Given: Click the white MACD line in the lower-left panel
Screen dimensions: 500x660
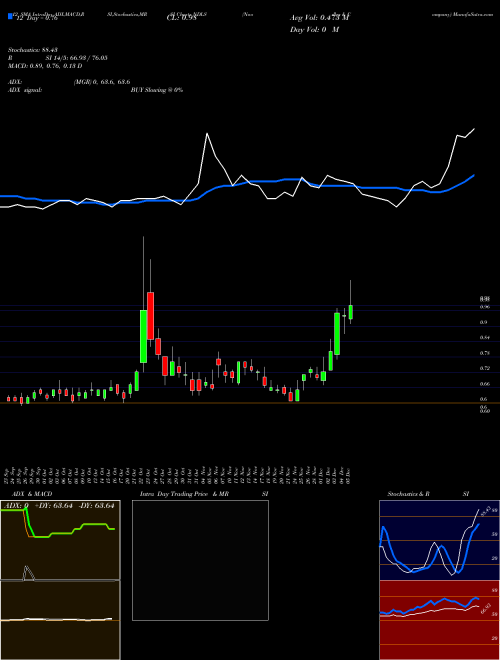Looking at the screenshot, I should click(57, 619).
